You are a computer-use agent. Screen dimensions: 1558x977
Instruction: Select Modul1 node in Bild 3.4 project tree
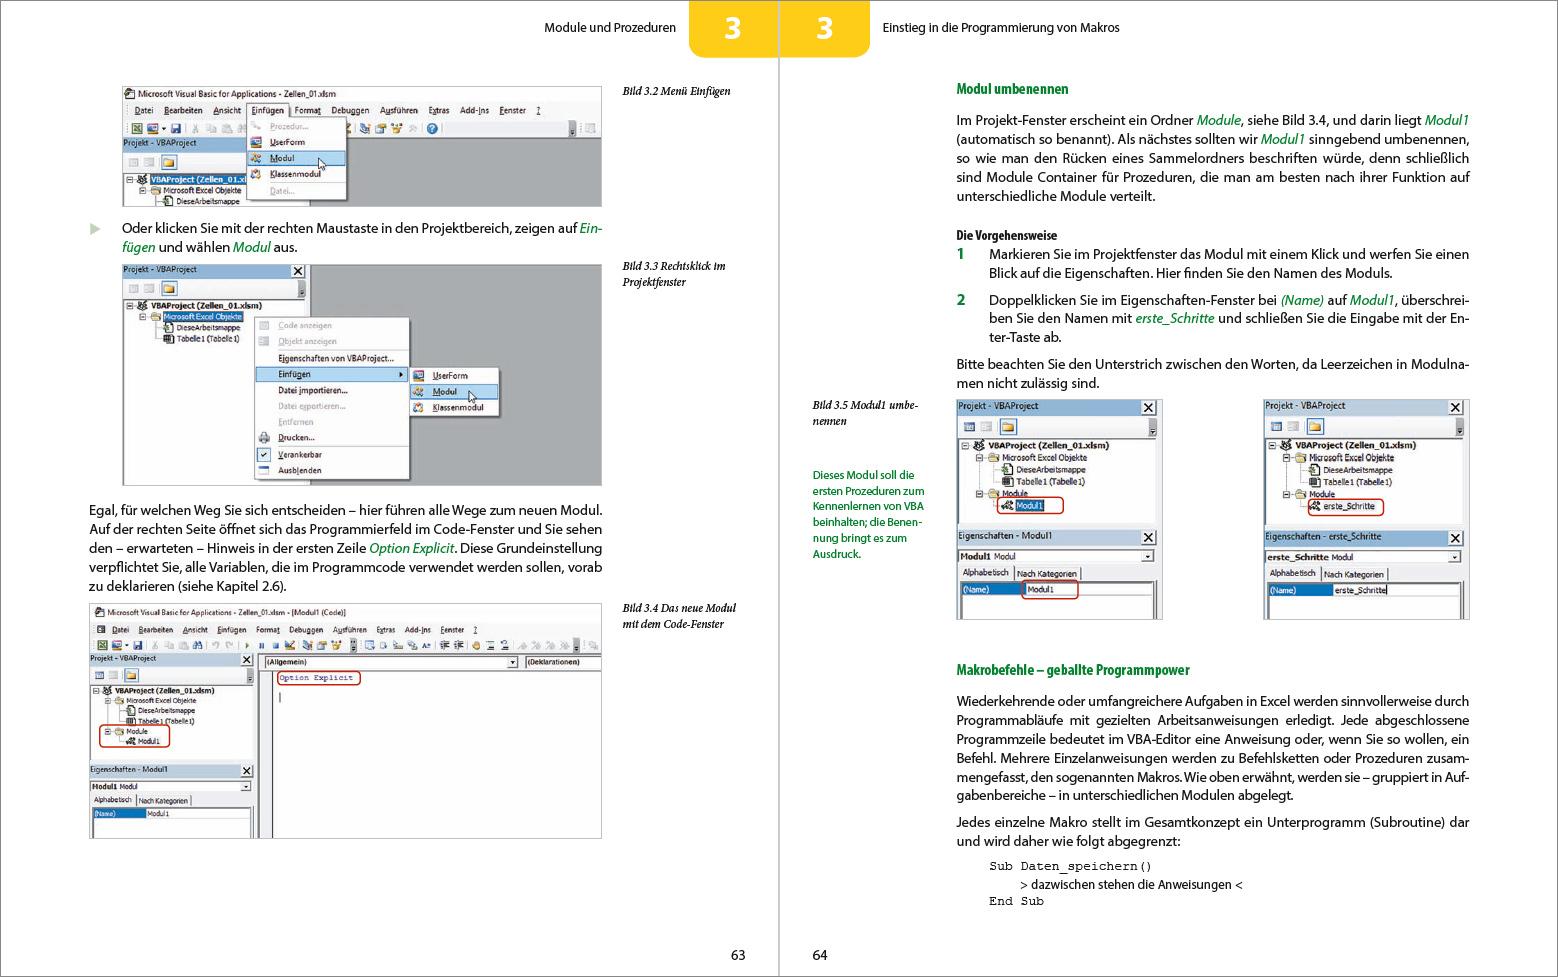pyautogui.click(x=148, y=741)
